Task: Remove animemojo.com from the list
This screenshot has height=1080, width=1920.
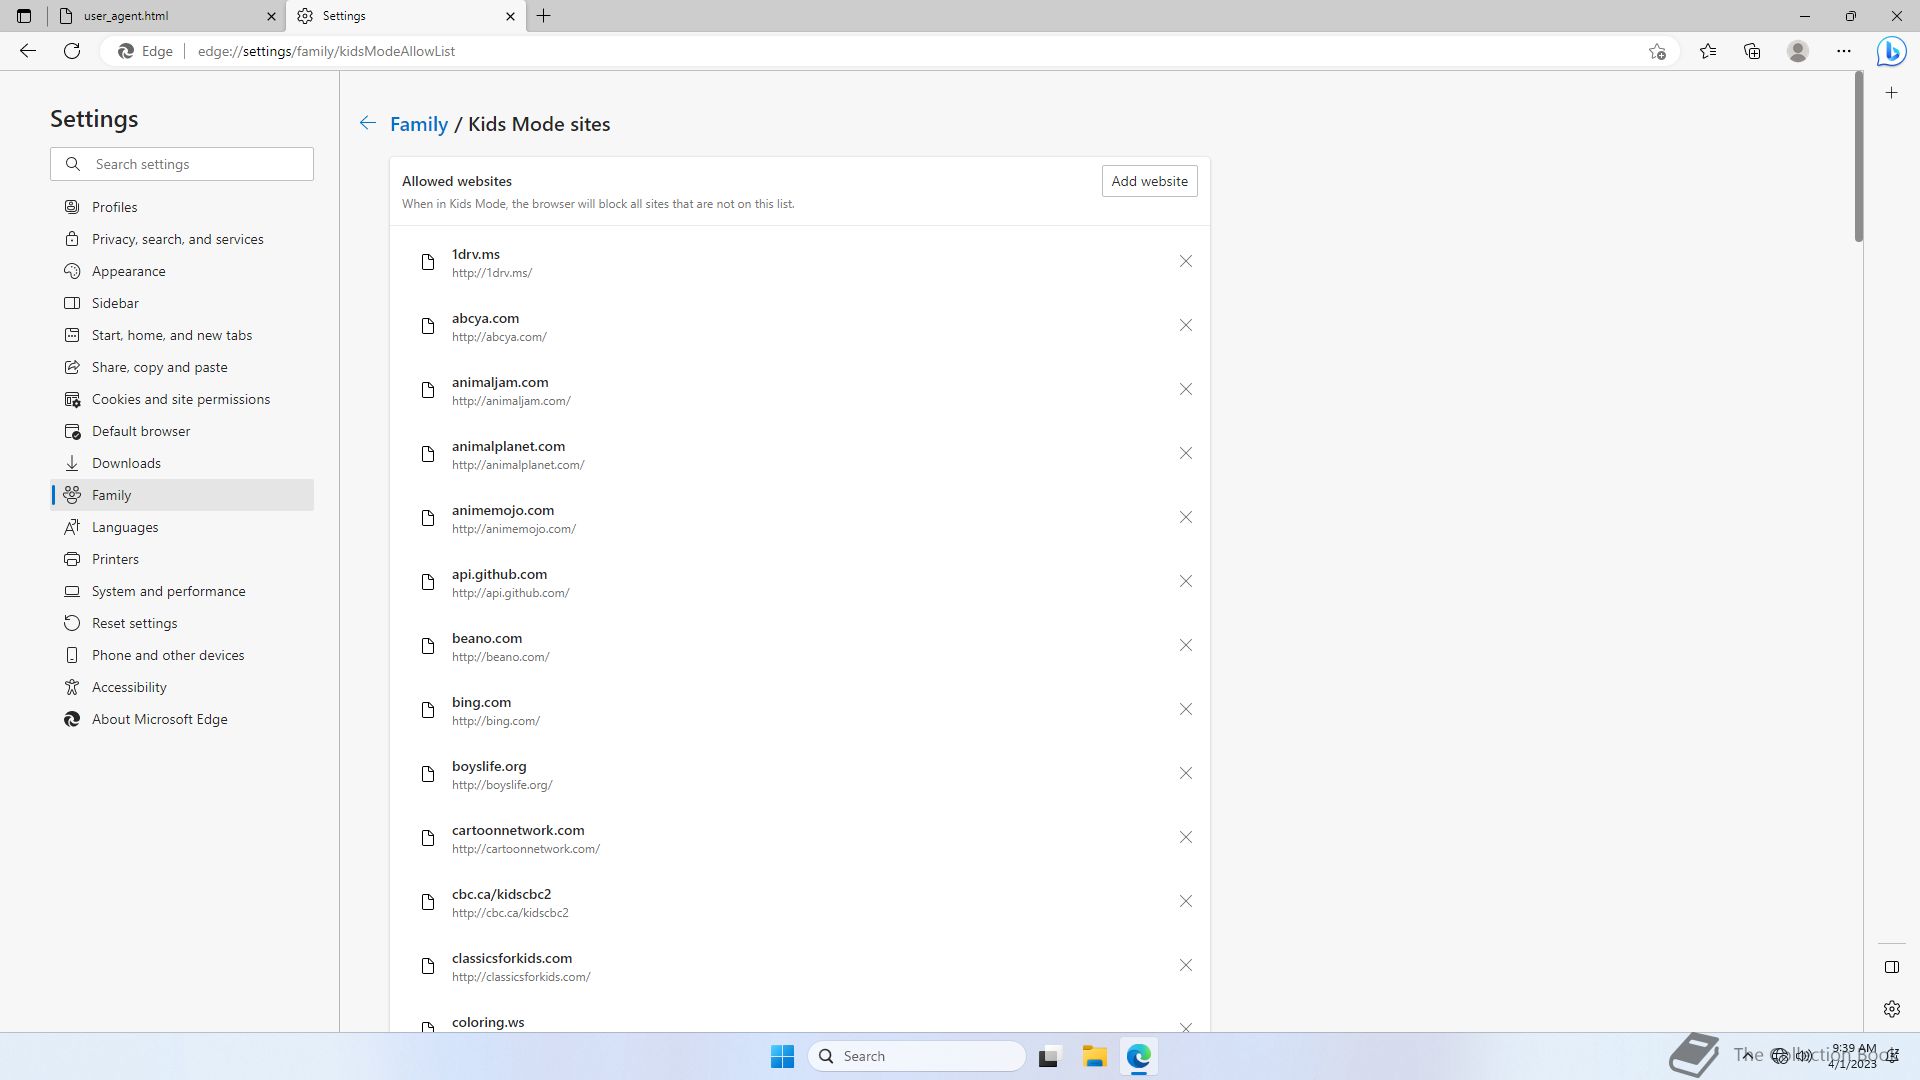Action: (1185, 517)
